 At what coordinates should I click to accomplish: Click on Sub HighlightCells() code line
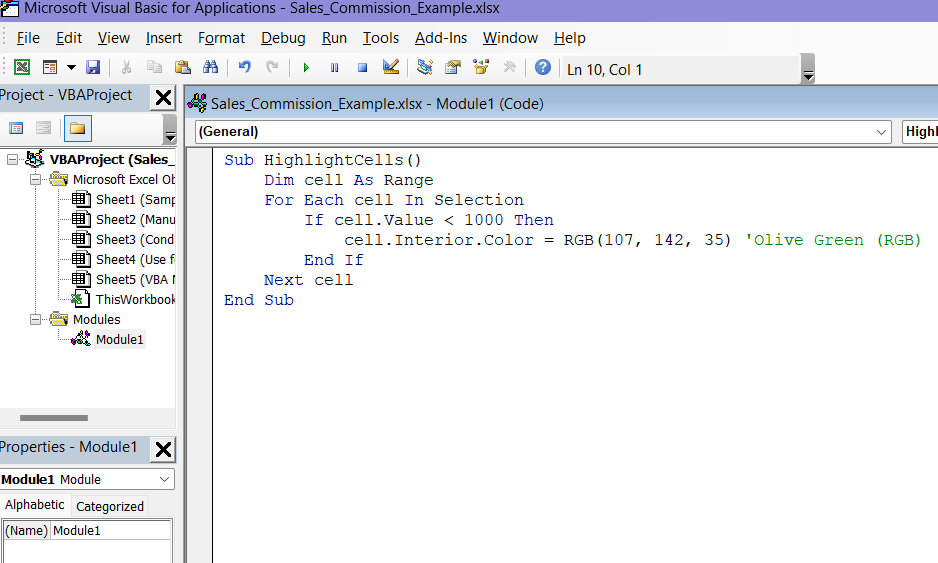(x=323, y=160)
